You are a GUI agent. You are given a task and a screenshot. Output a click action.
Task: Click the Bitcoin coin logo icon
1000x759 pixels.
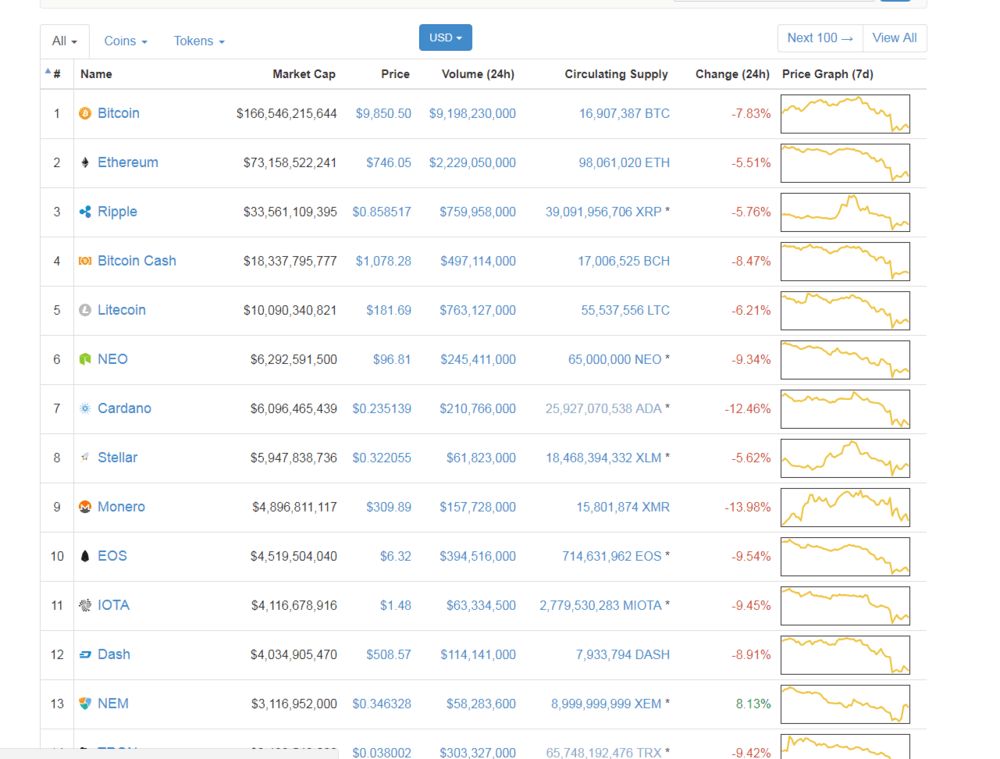85,114
